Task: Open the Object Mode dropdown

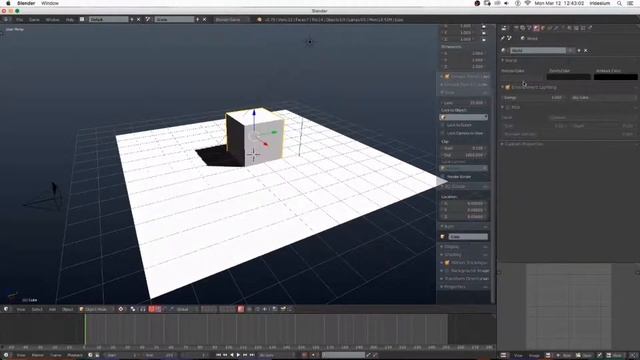Action: (96, 309)
